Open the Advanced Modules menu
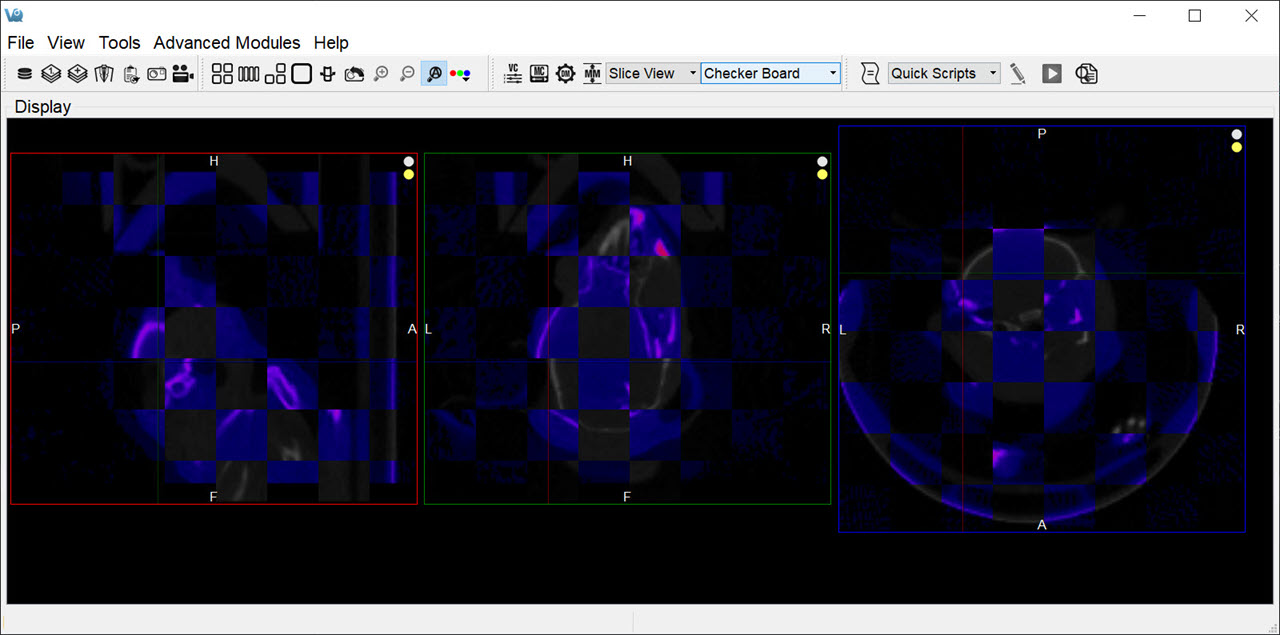Viewport: 1280px width, 635px height. click(227, 43)
